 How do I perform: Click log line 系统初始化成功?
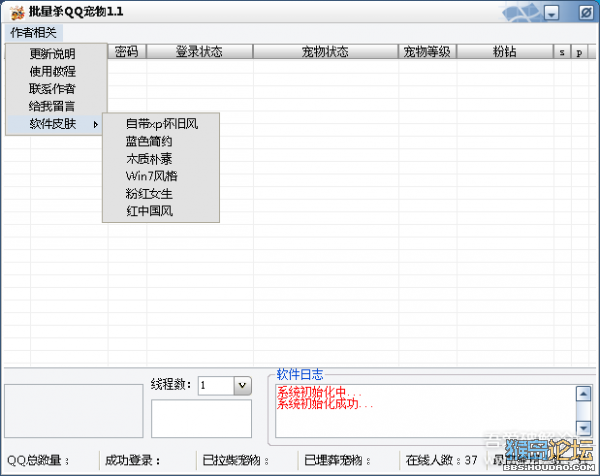pos(324,404)
